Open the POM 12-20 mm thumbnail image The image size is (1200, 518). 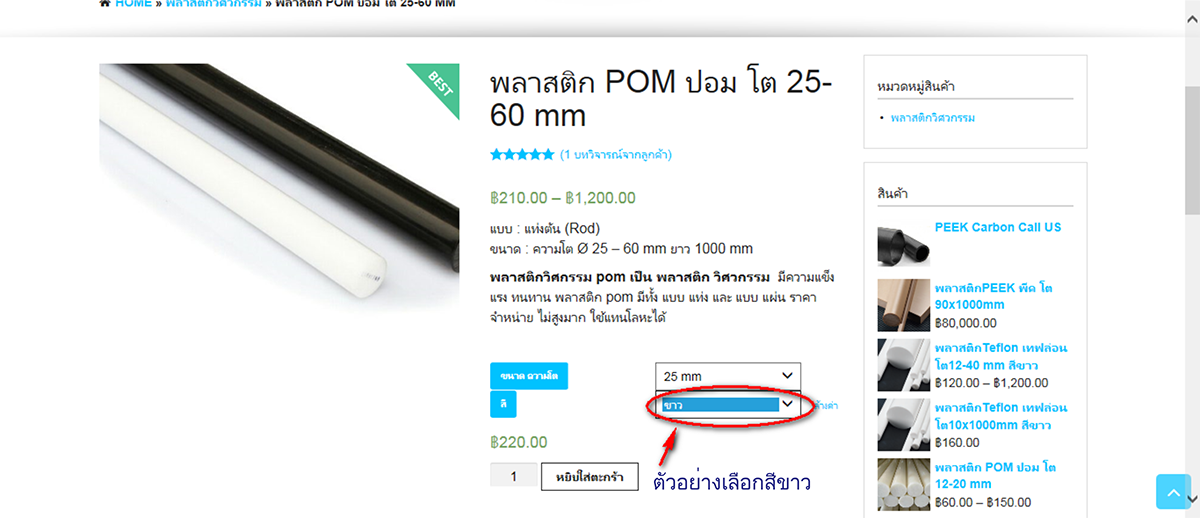click(903, 485)
